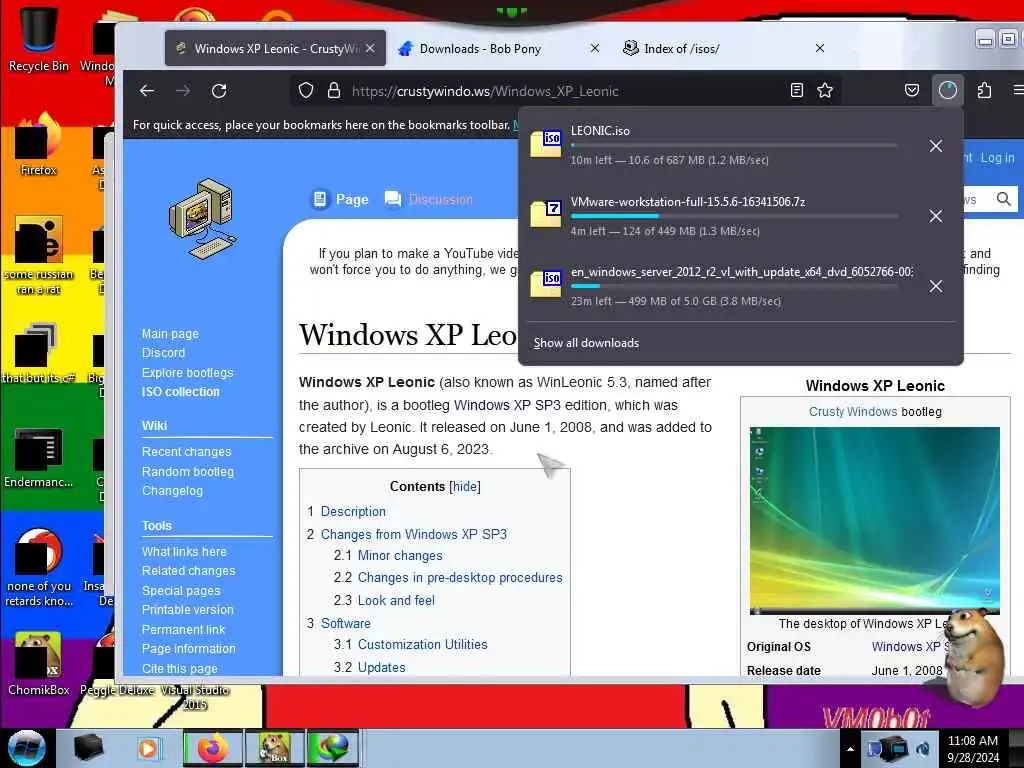The image size is (1024, 768).
Task: Open media player taskbar icon
Action: (x=148, y=748)
